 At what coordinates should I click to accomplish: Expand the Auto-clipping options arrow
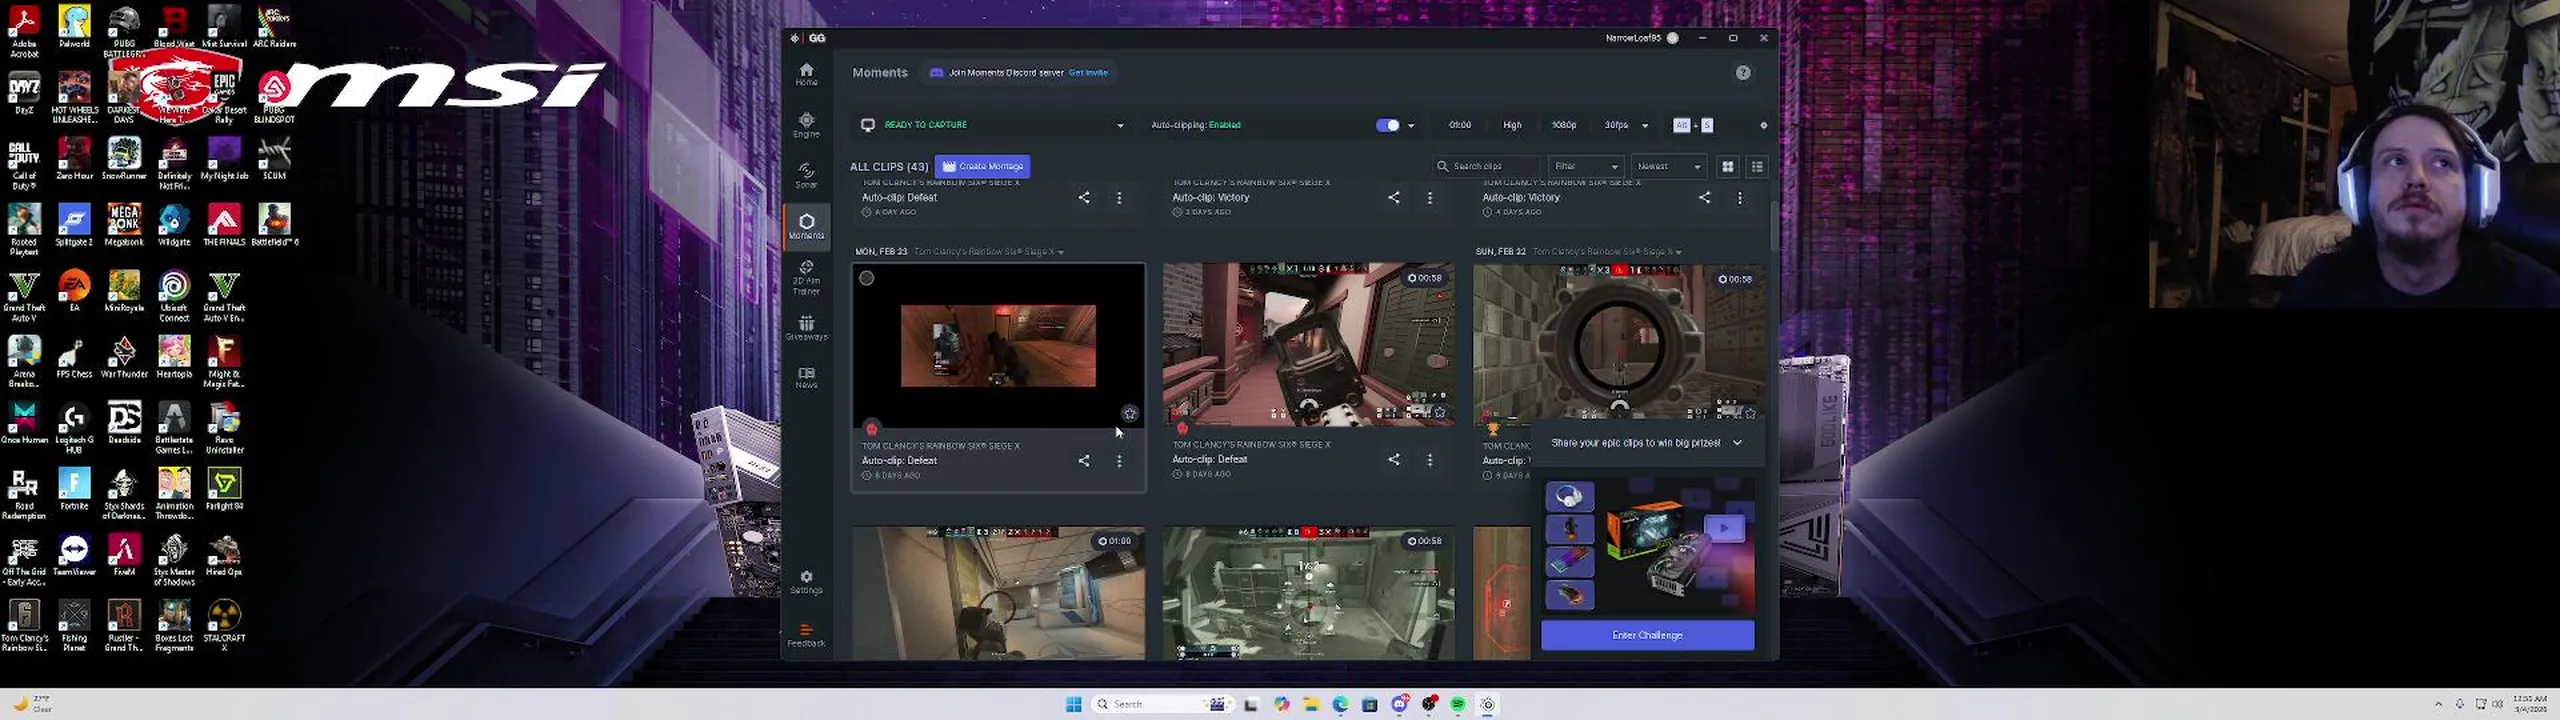pyautogui.click(x=1411, y=126)
